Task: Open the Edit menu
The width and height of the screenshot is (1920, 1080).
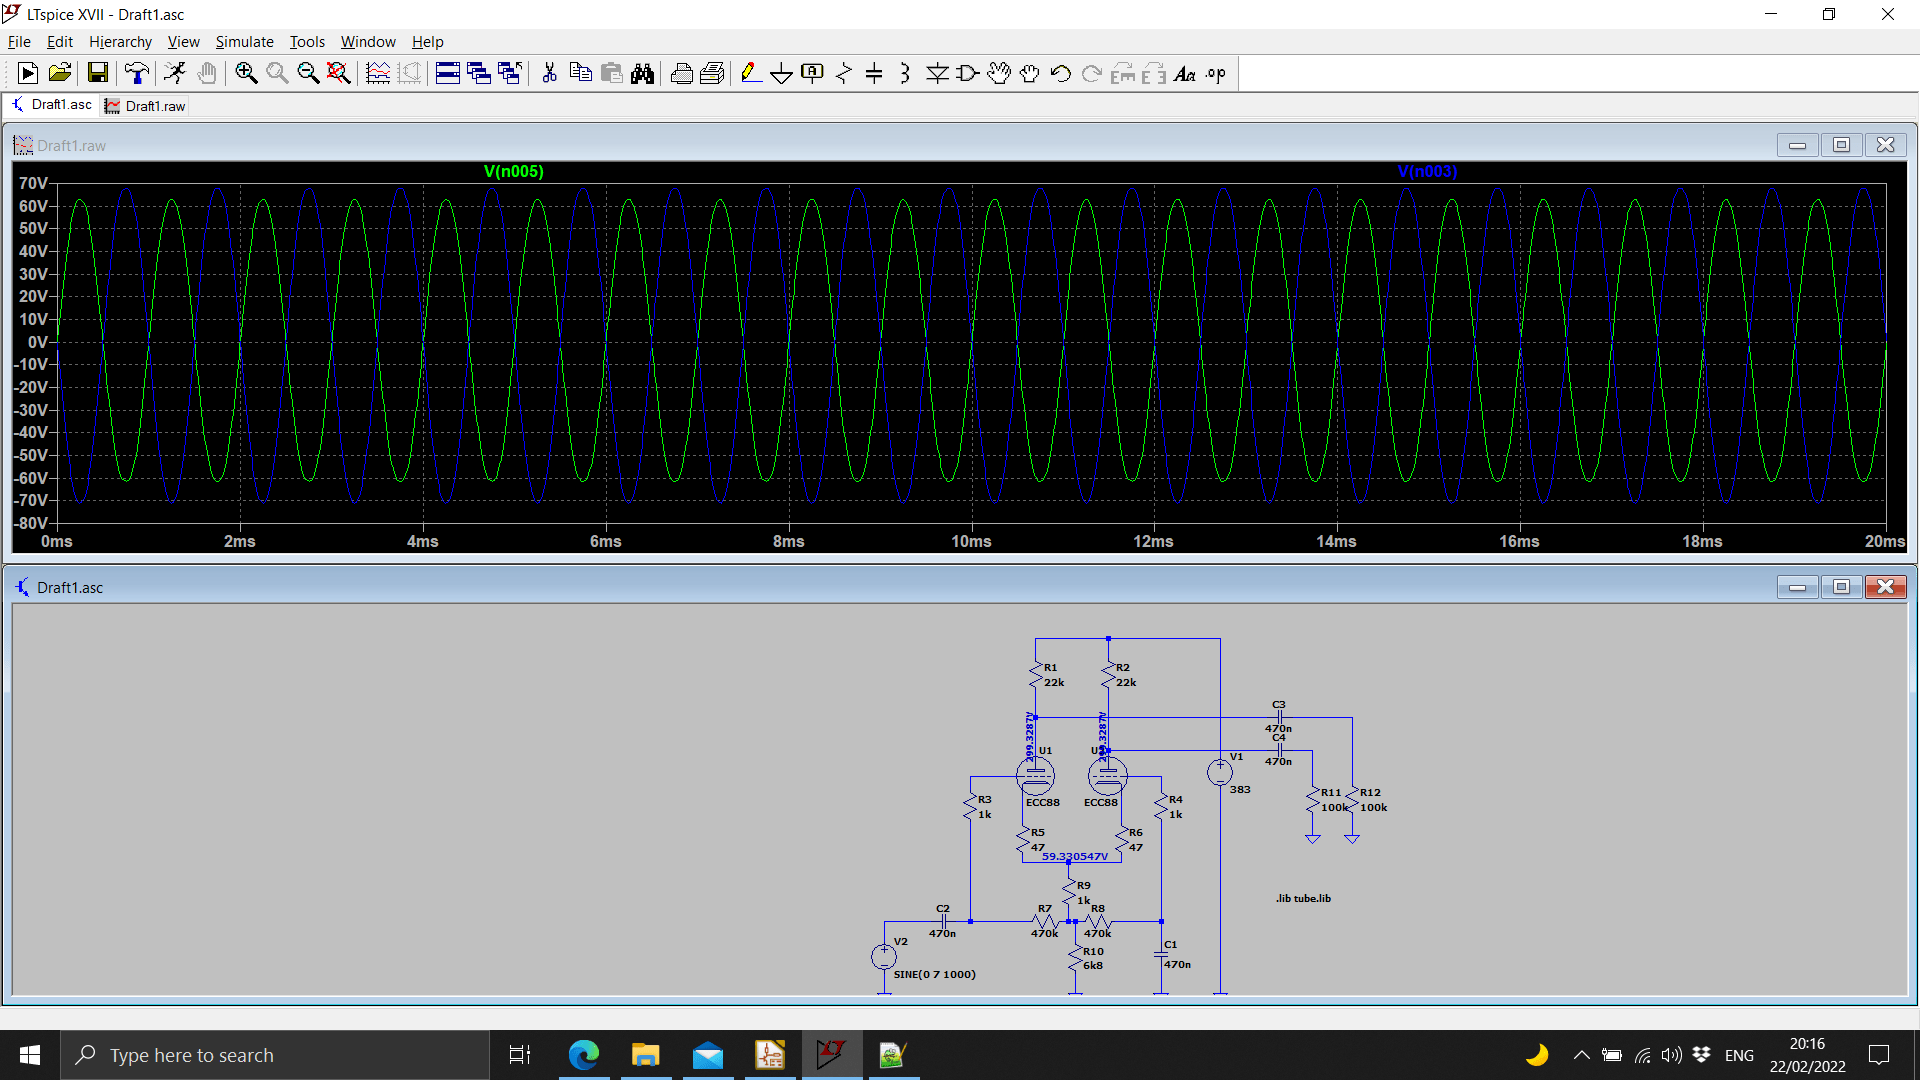Action: (x=60, y=41)
